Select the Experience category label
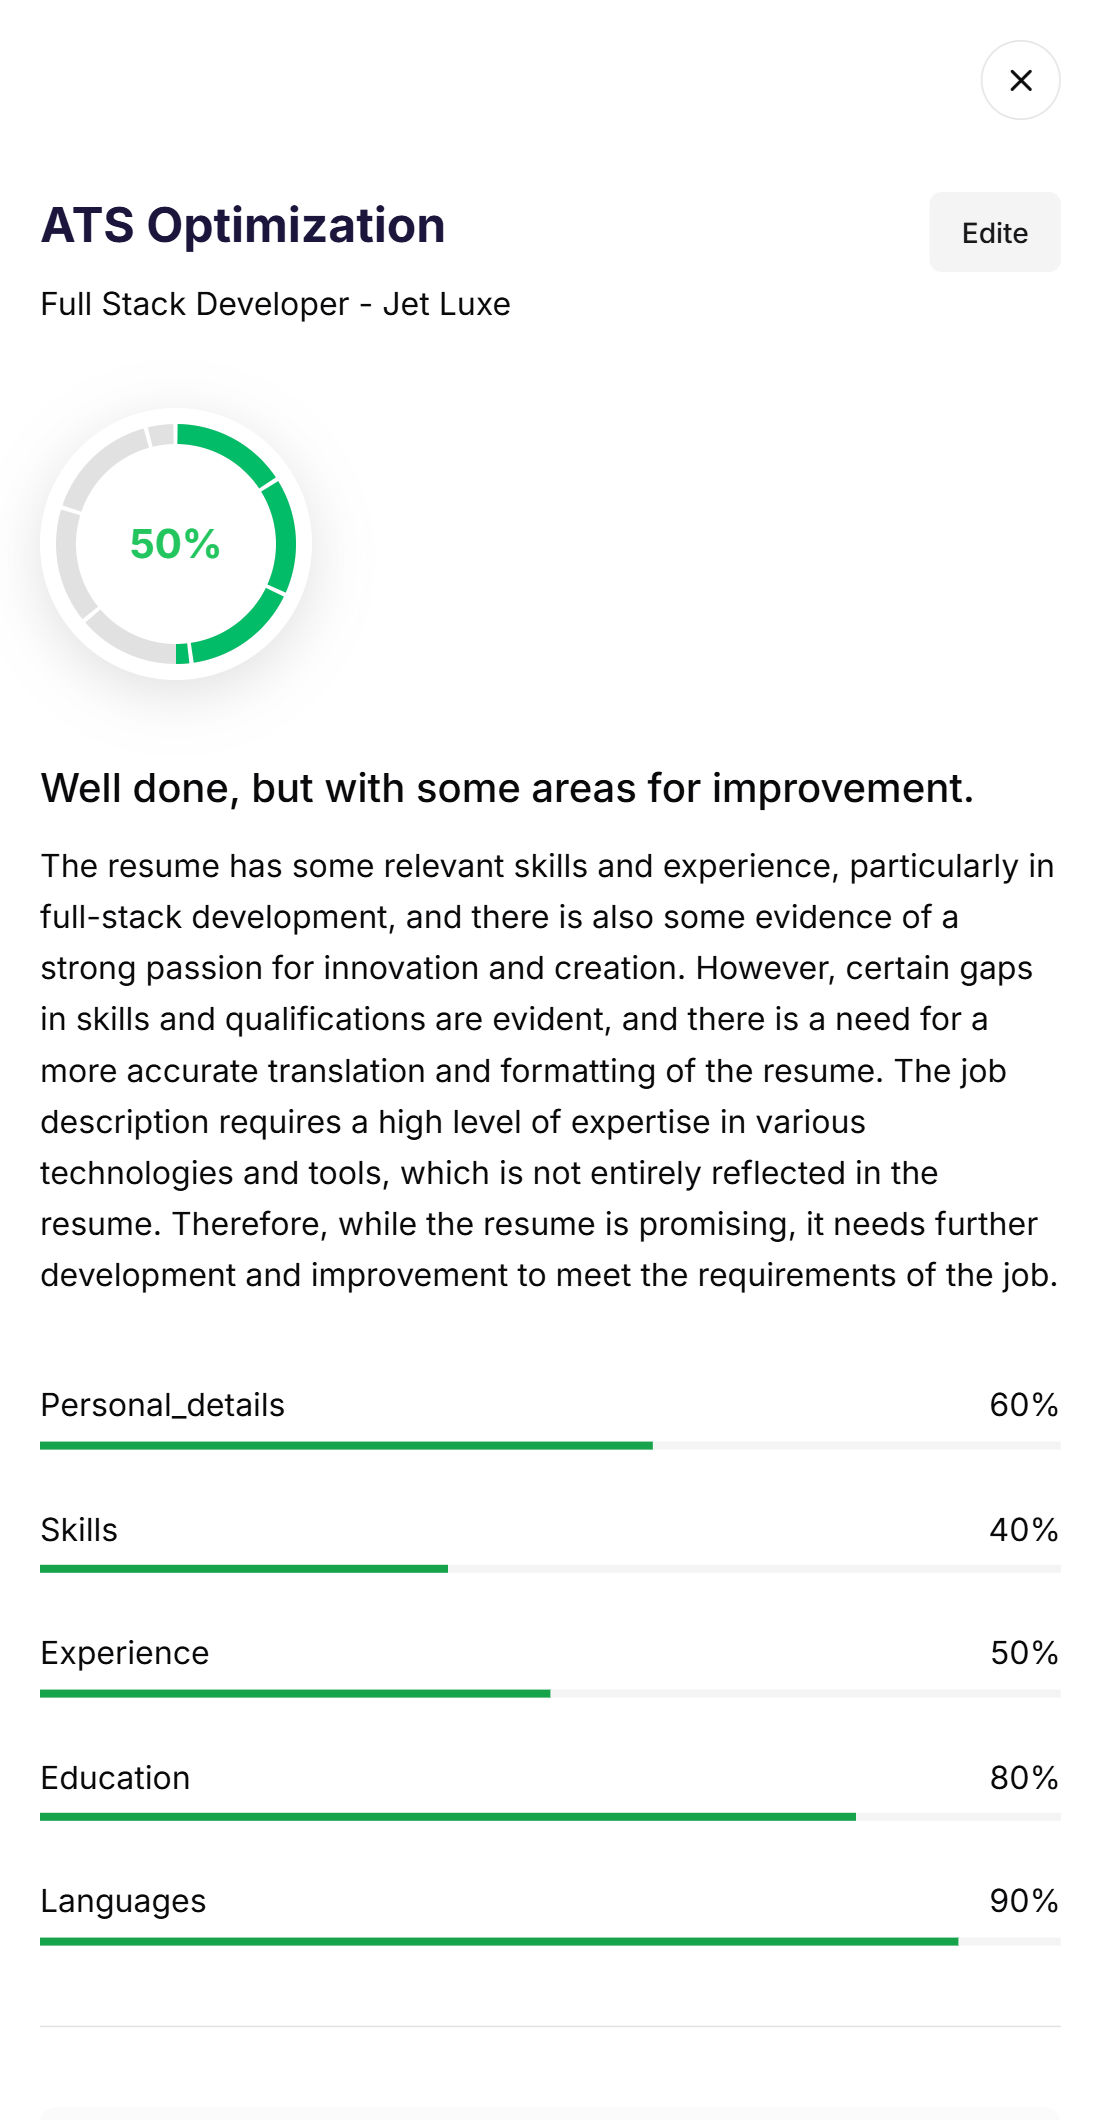Screen dimensions: 1100x2120 click(125, 1653)
